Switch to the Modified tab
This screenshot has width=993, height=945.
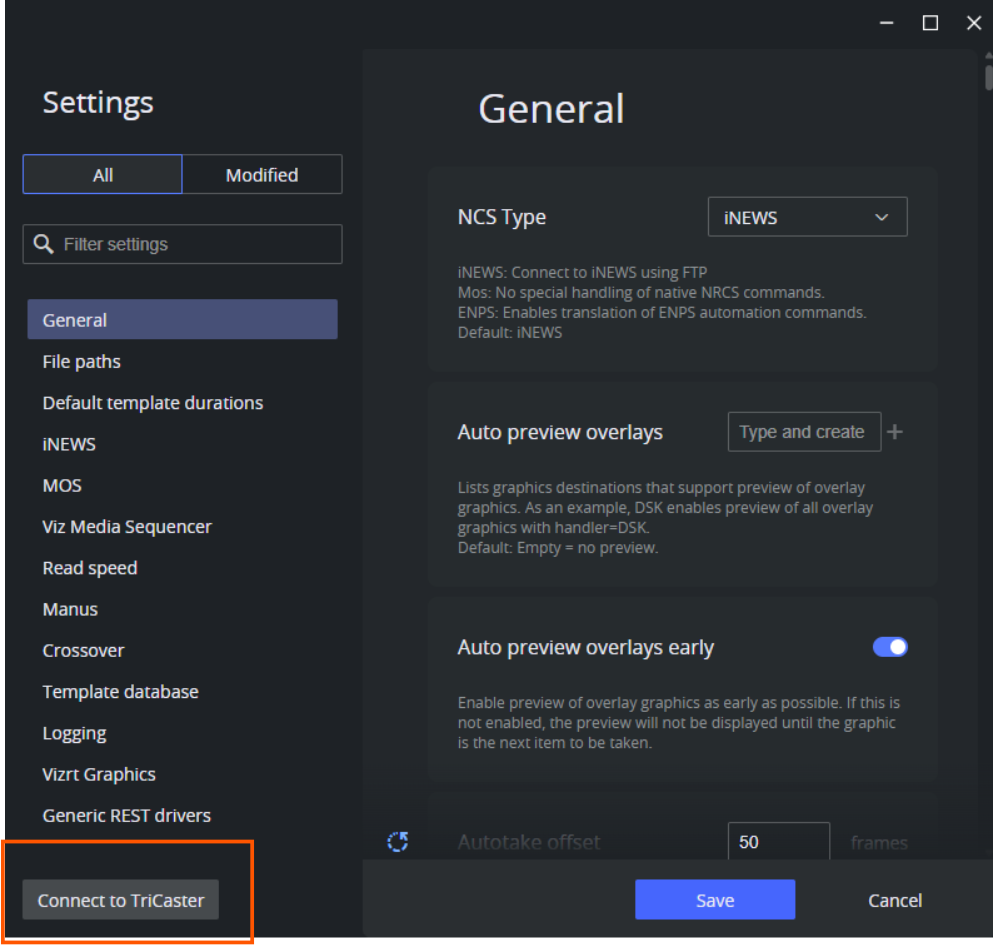click(262, 175)
